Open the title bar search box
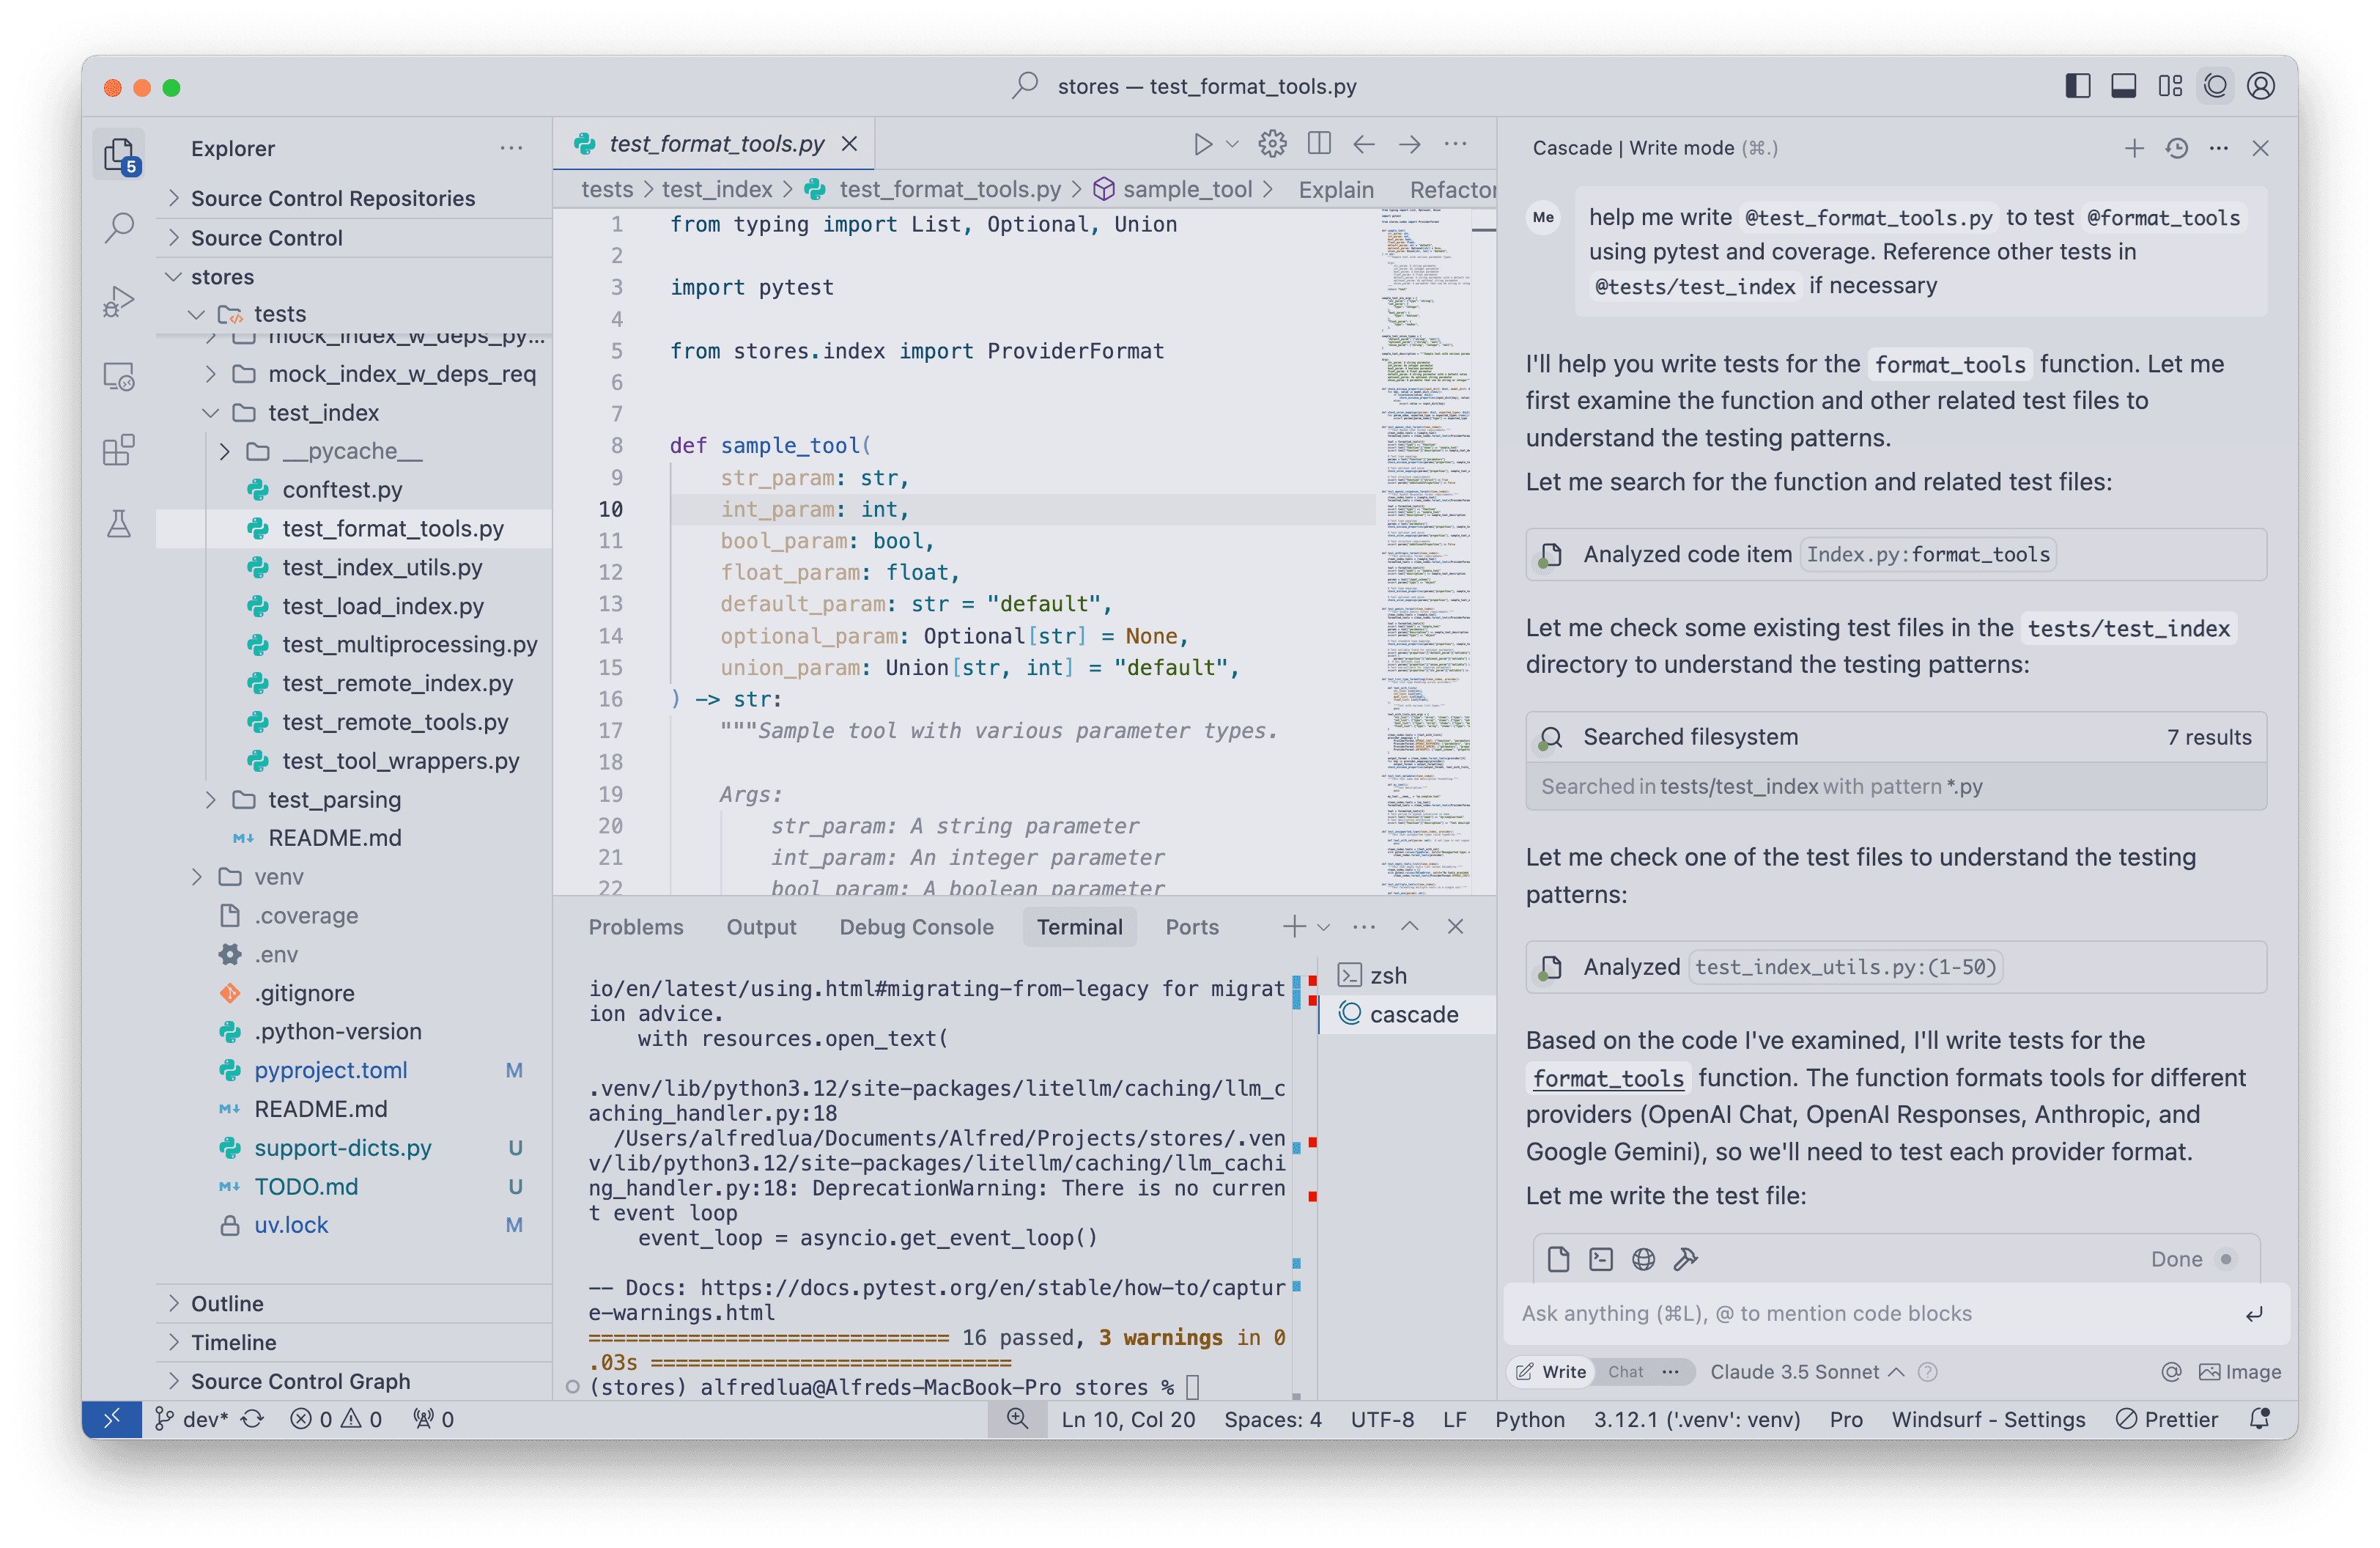The width and height of the screenshot is (2380, 1548). coord(1185,86)
